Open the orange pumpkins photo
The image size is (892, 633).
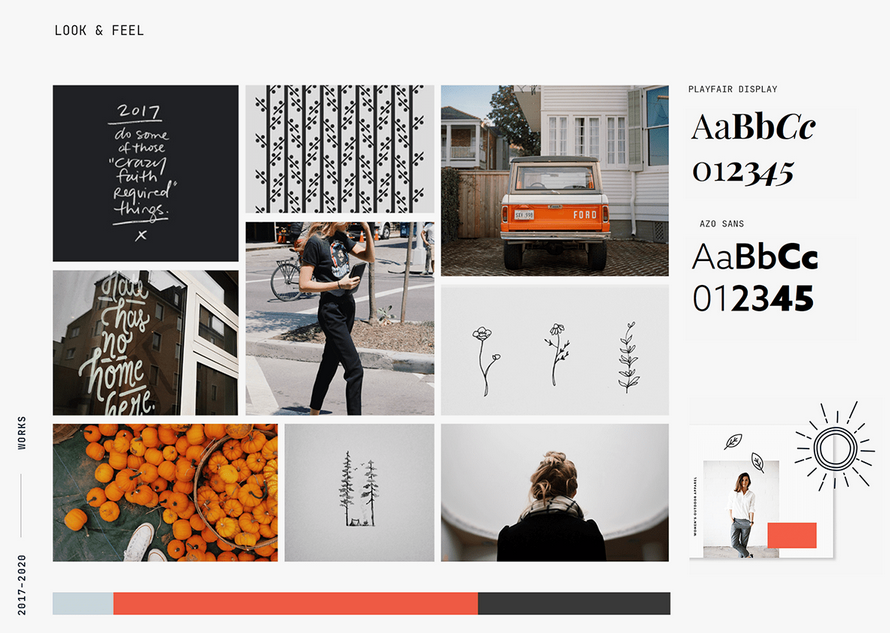tap(166, 493)
